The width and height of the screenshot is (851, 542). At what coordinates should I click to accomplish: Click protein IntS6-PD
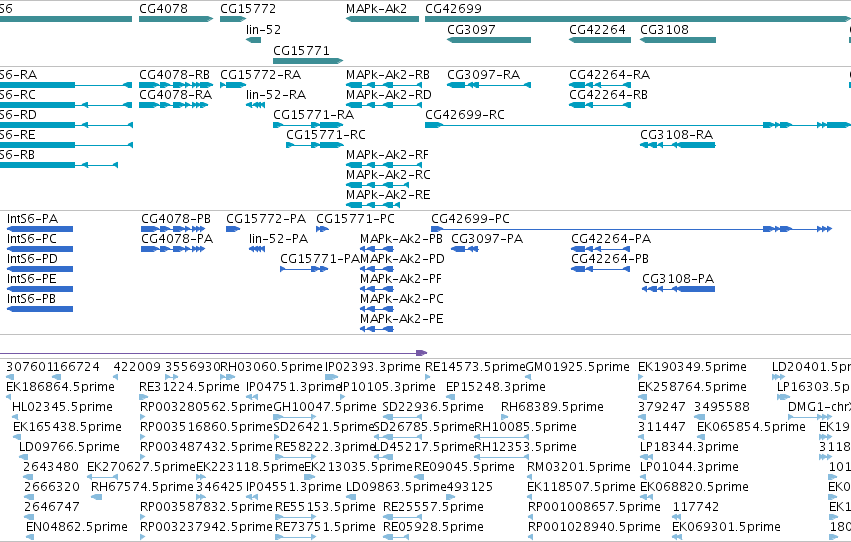[40, 269]
